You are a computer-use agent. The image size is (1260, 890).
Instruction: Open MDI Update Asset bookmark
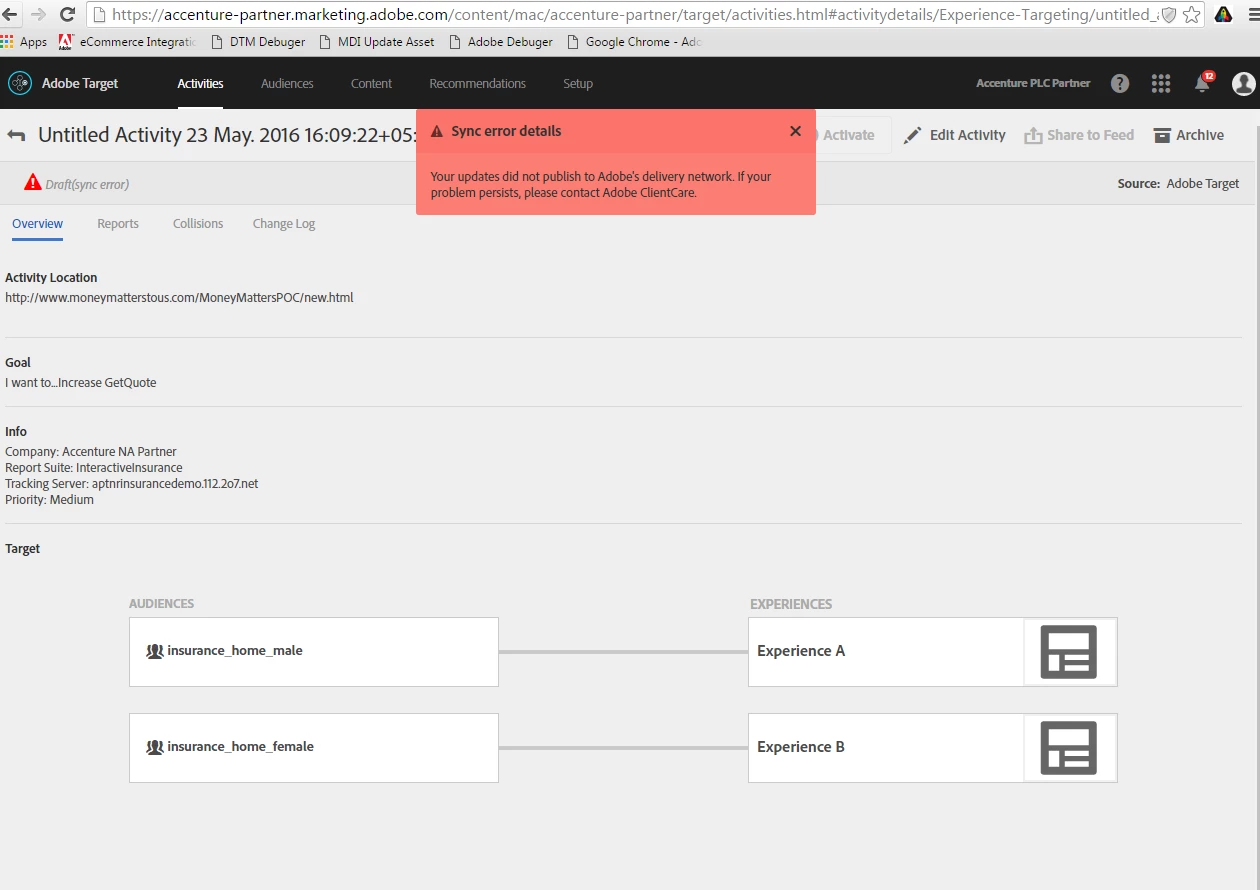pos(377,42)
